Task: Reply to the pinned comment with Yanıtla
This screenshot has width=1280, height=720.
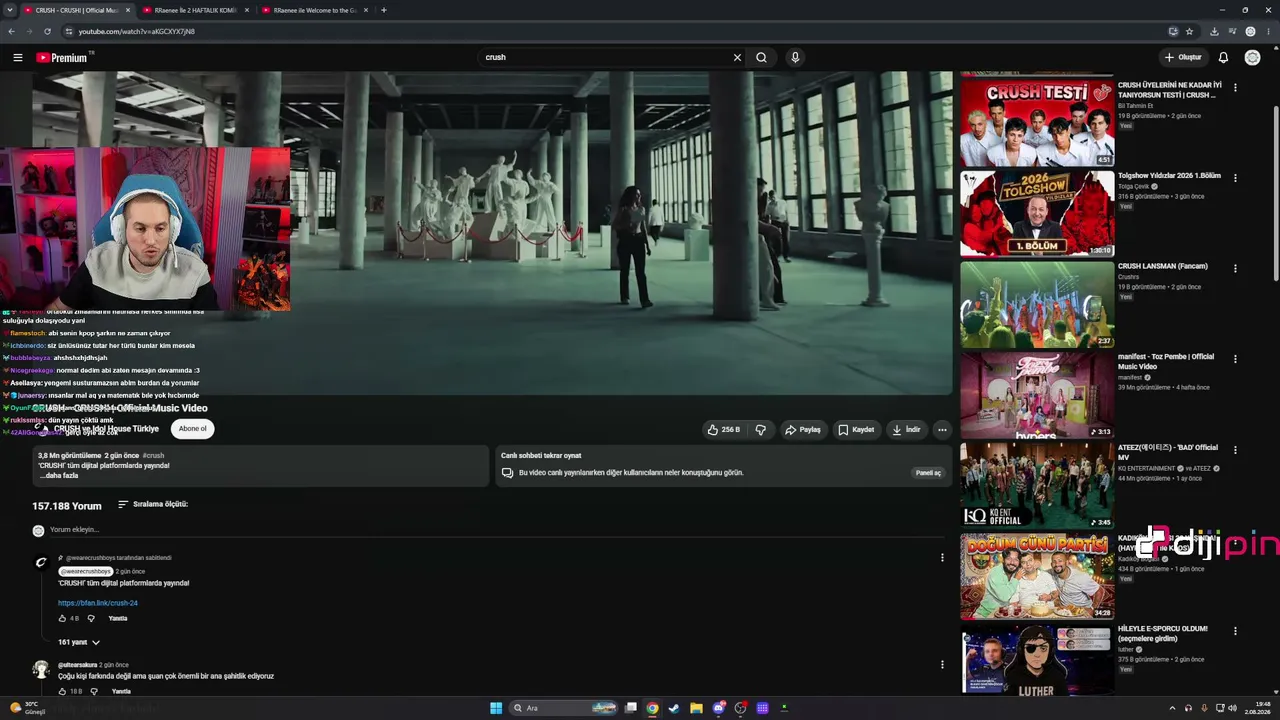Action: click(118, 619)
